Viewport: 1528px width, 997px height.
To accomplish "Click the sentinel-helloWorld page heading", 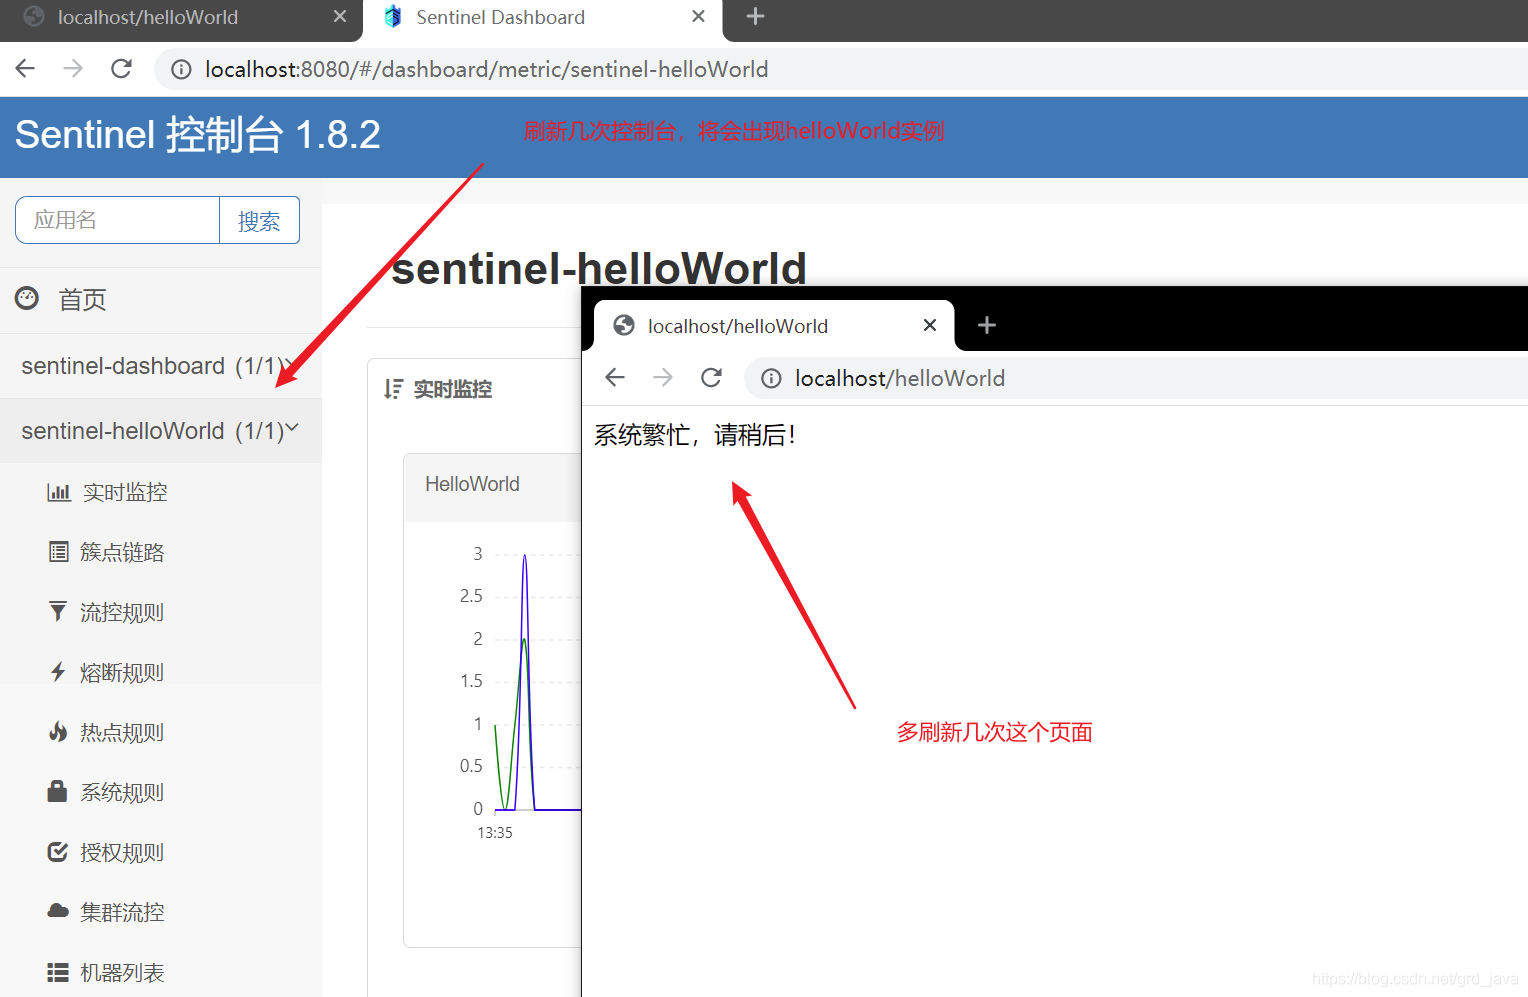I will (599, 268).
